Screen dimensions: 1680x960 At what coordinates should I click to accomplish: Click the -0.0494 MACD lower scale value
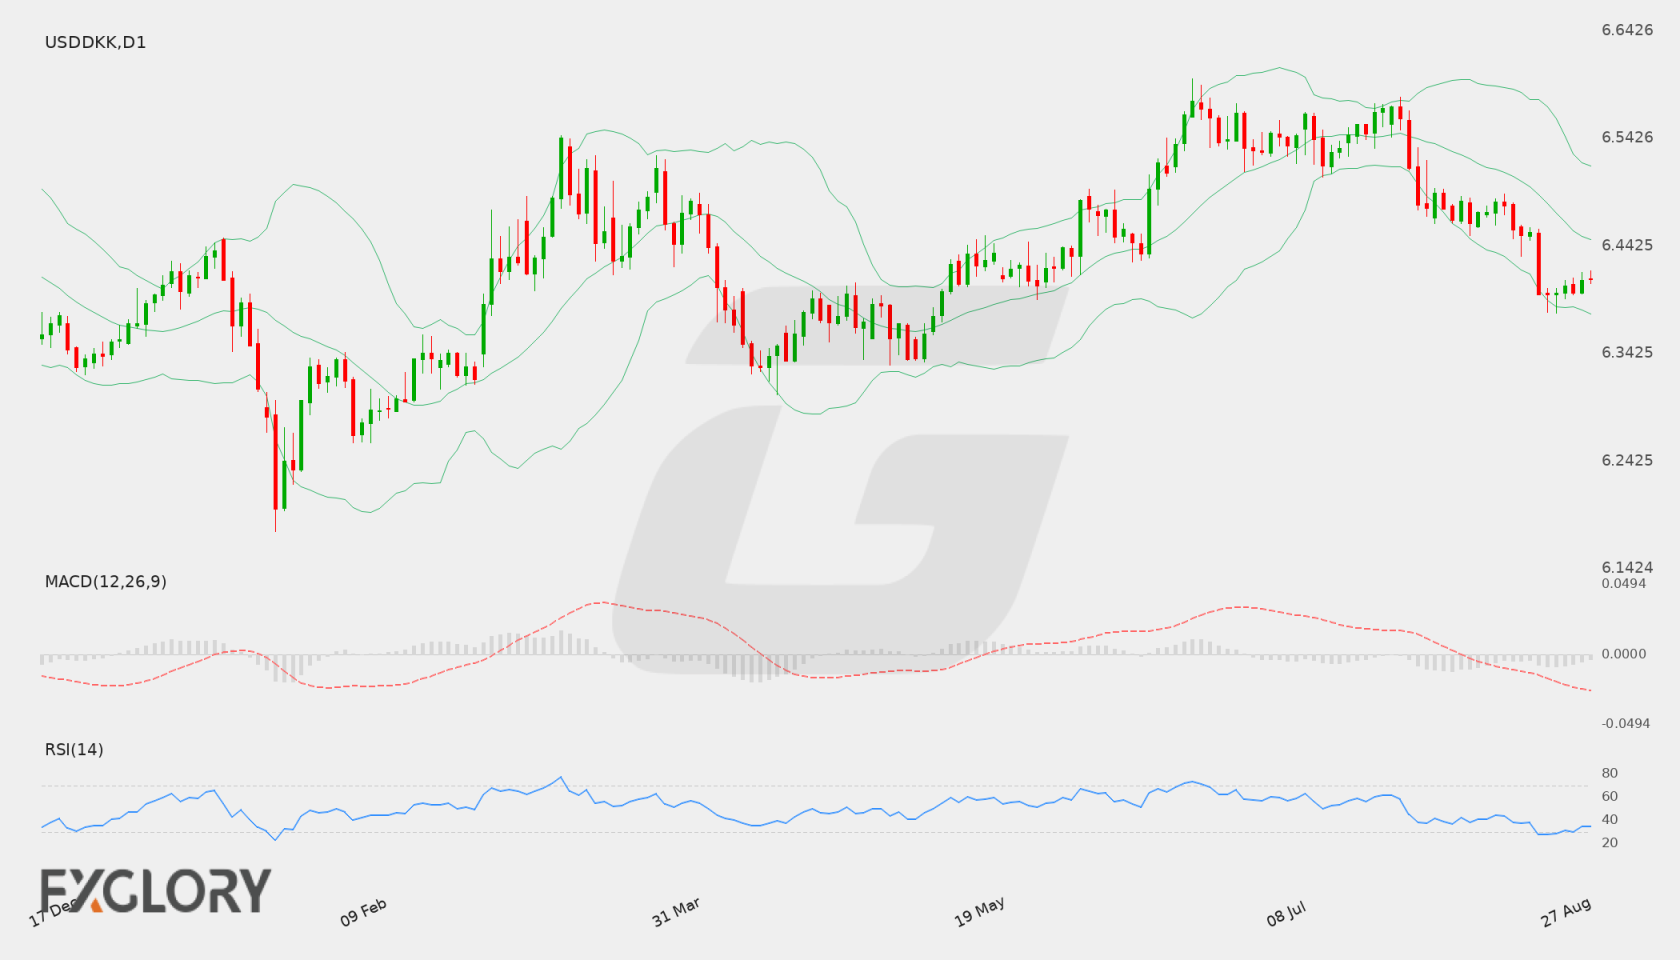tap(1626, 723)
